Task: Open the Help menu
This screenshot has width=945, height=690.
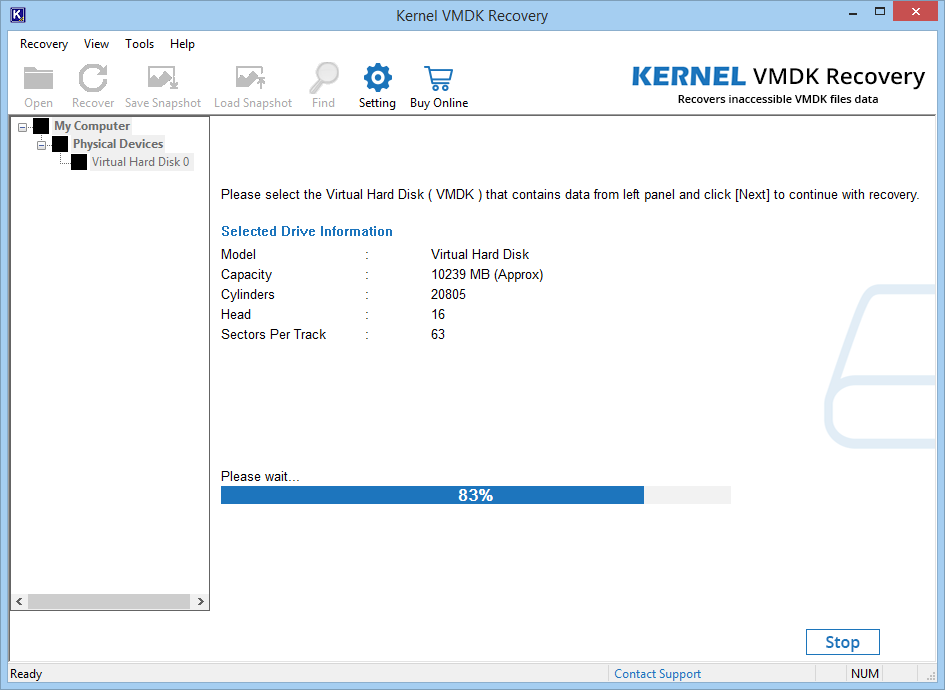Action: (182, 44)
